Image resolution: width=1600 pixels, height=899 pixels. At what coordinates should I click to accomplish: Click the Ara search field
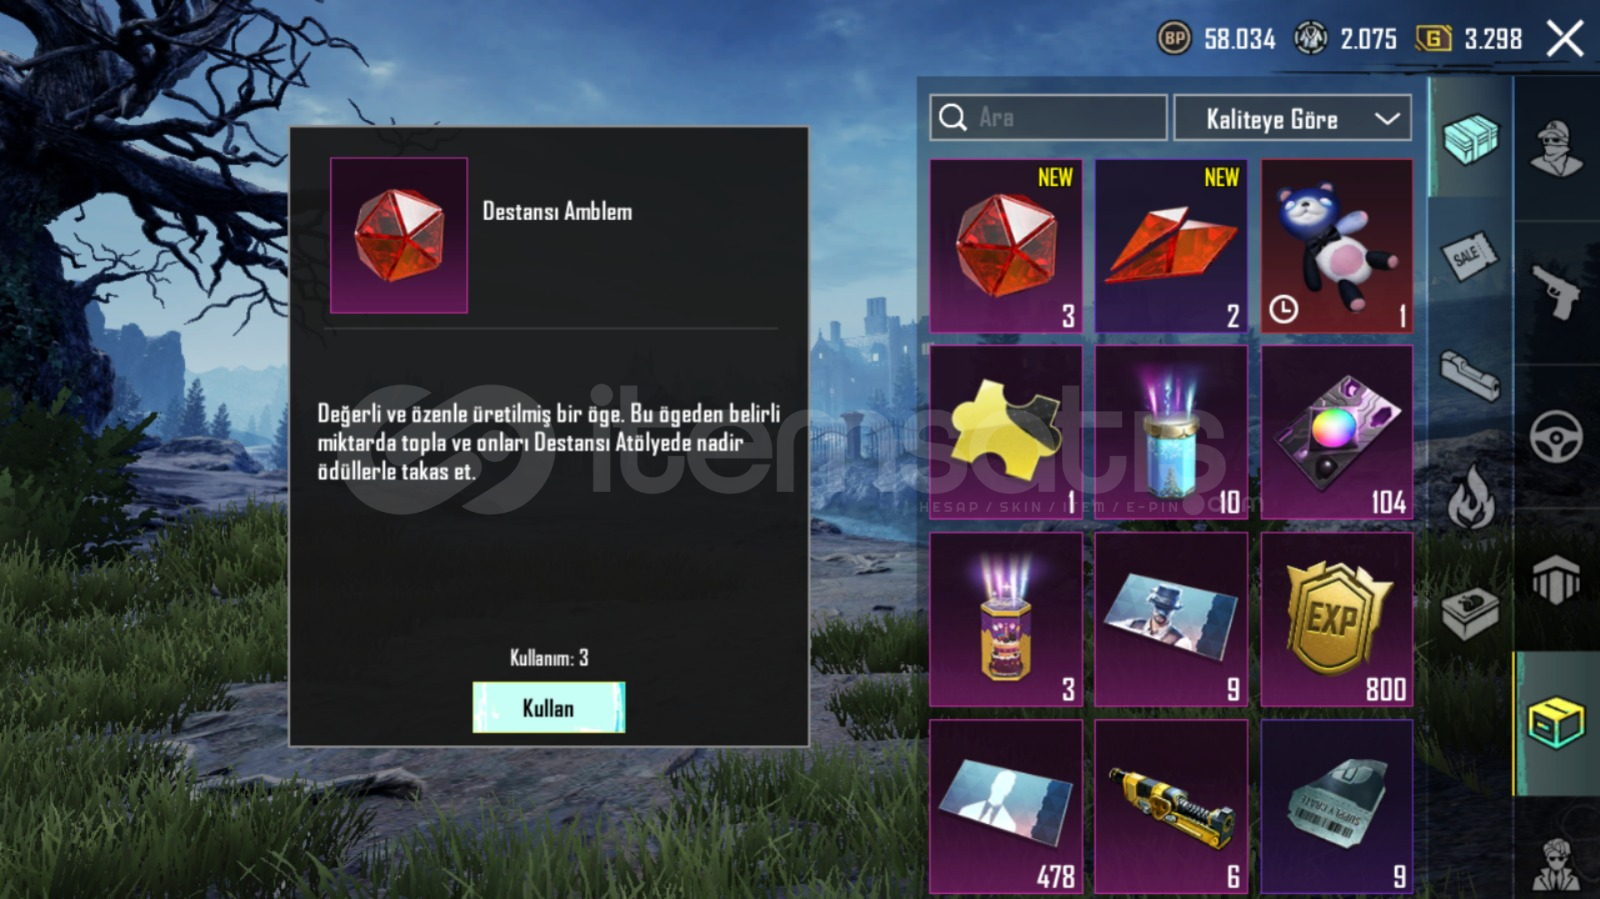1048,118
